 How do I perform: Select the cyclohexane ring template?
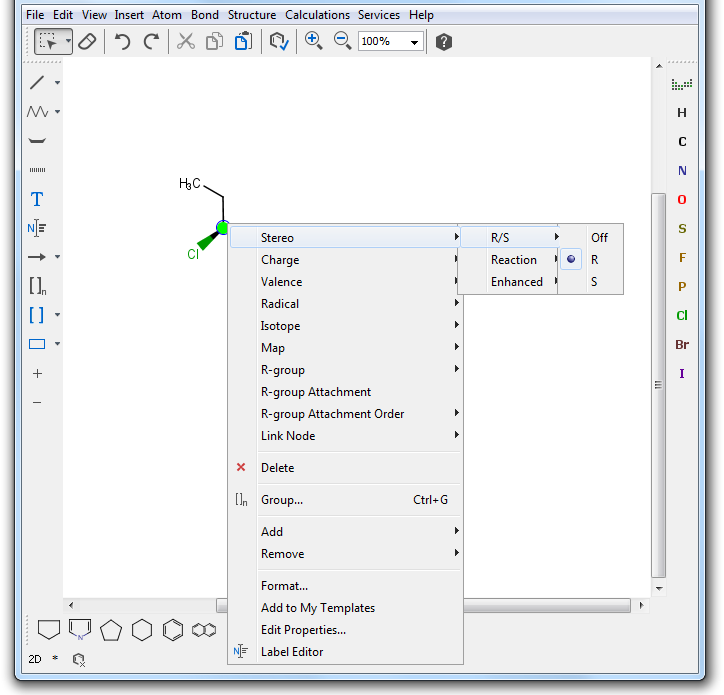pos(143,630)
